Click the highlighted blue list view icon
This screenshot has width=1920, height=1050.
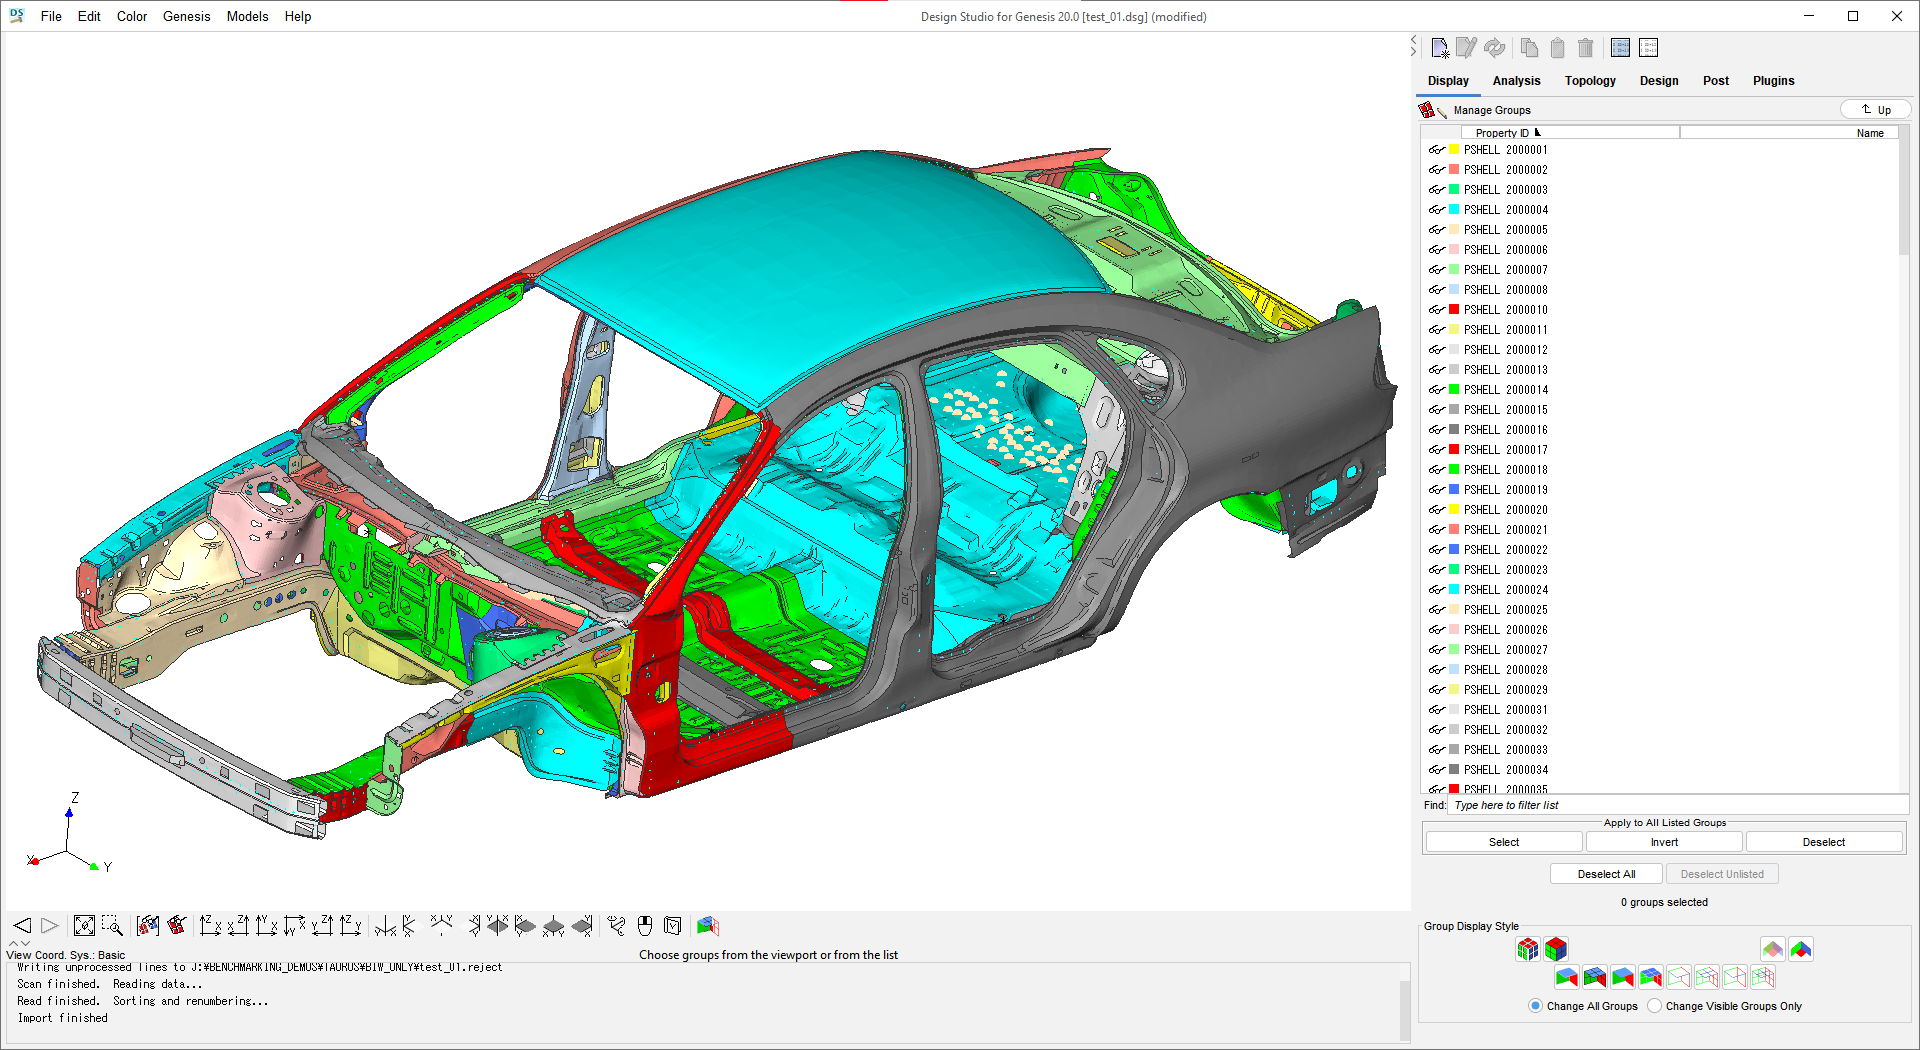point(1621,48)
